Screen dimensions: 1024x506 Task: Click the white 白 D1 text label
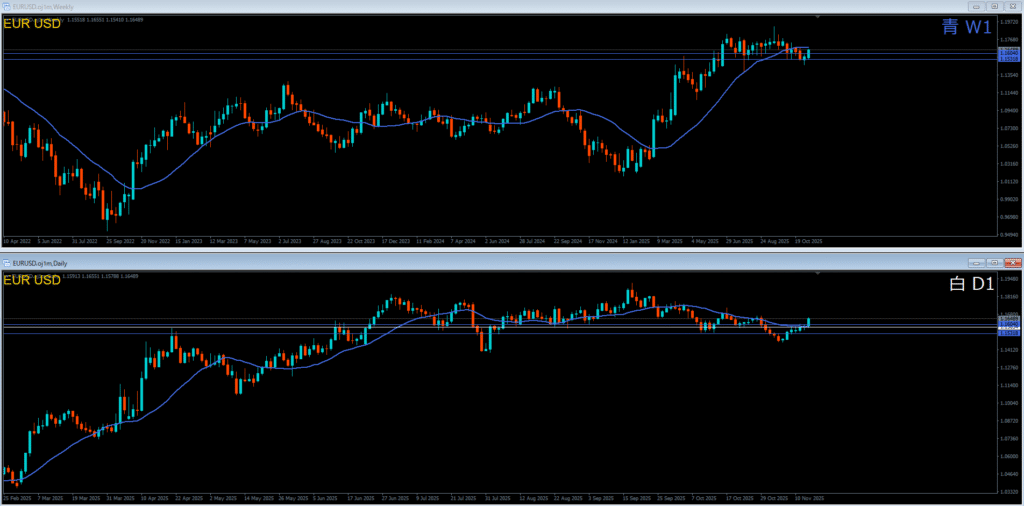(x=970, y=284)
